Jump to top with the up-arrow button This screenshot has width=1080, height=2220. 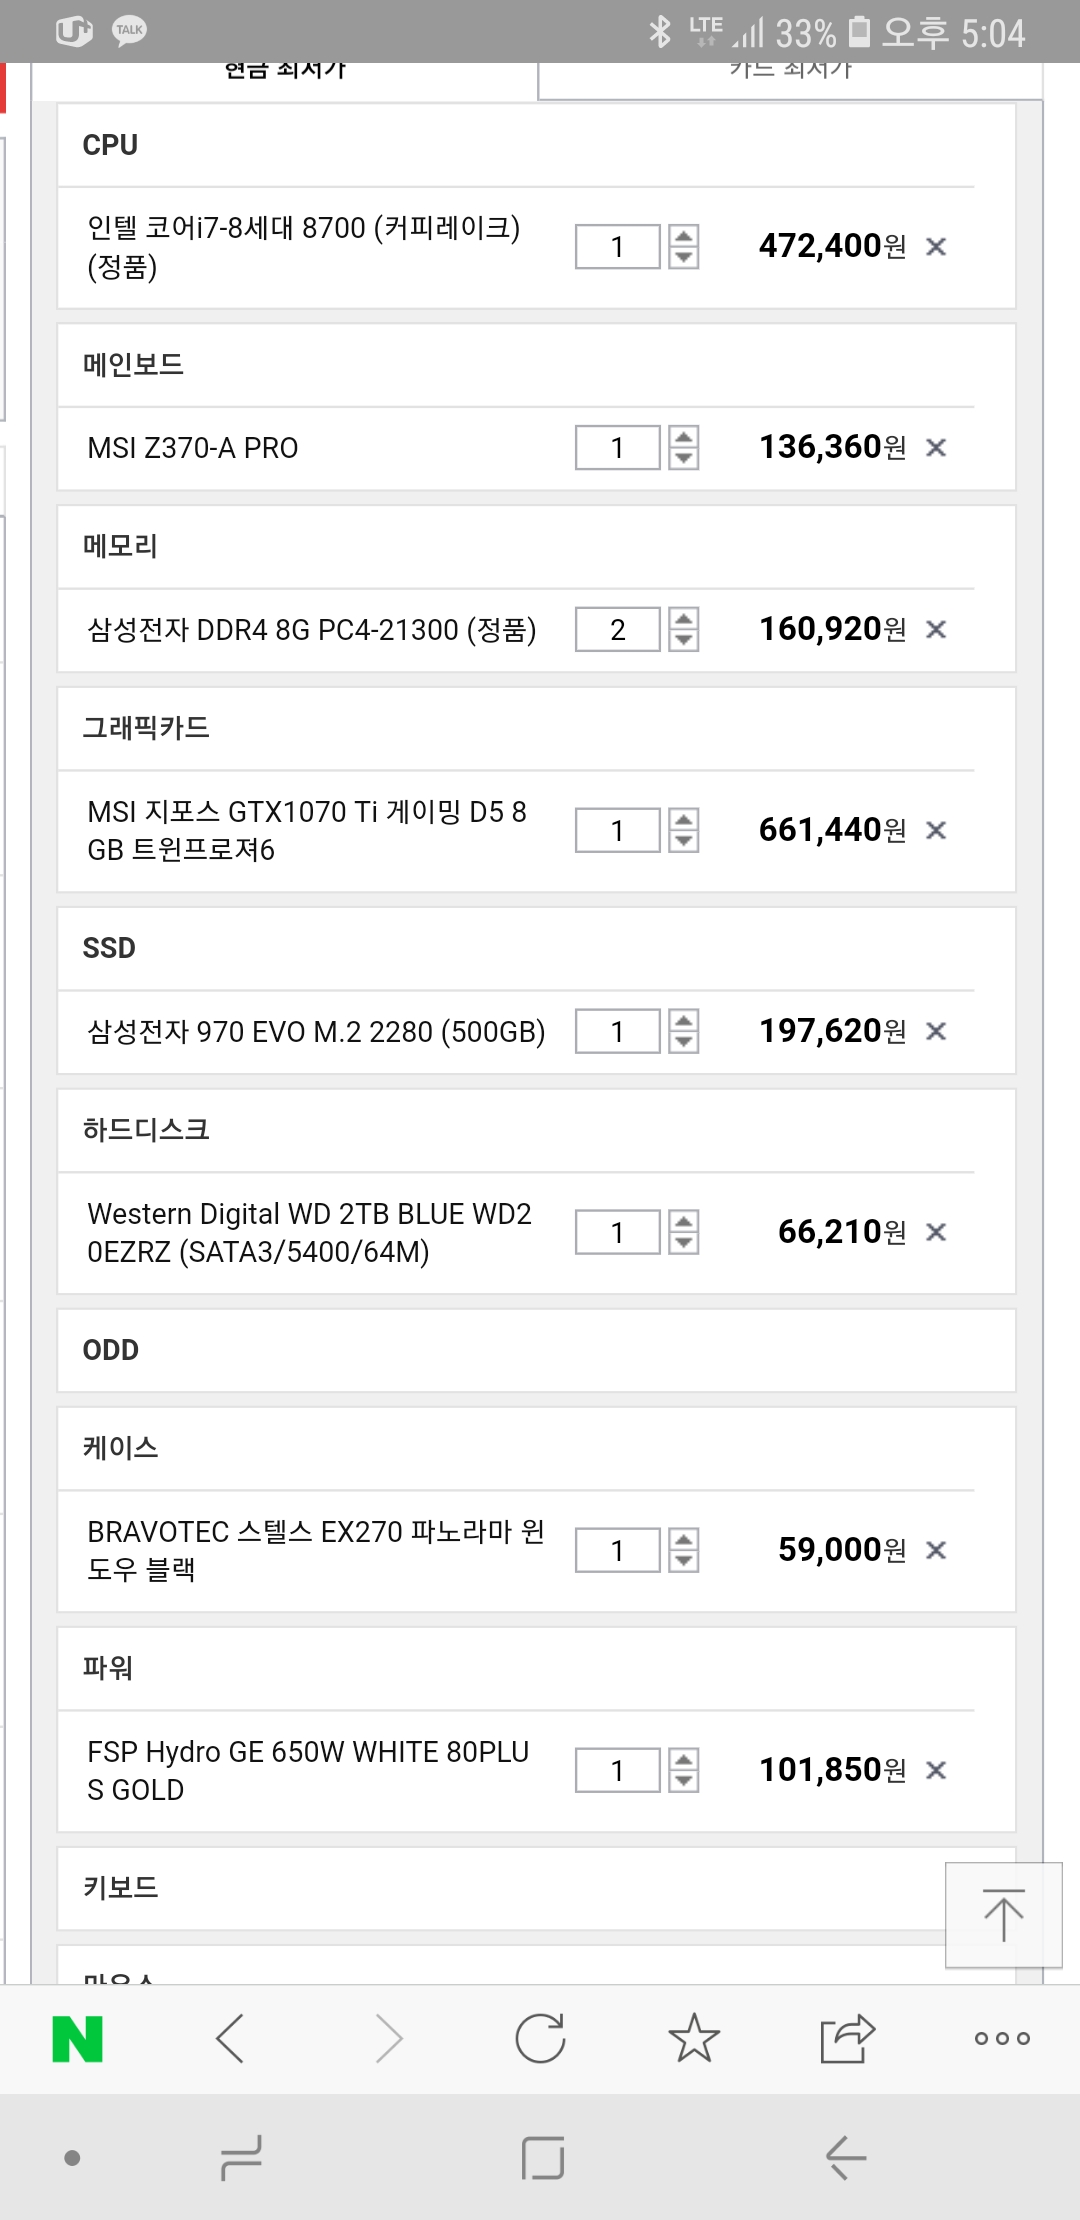point(1003,1915)
